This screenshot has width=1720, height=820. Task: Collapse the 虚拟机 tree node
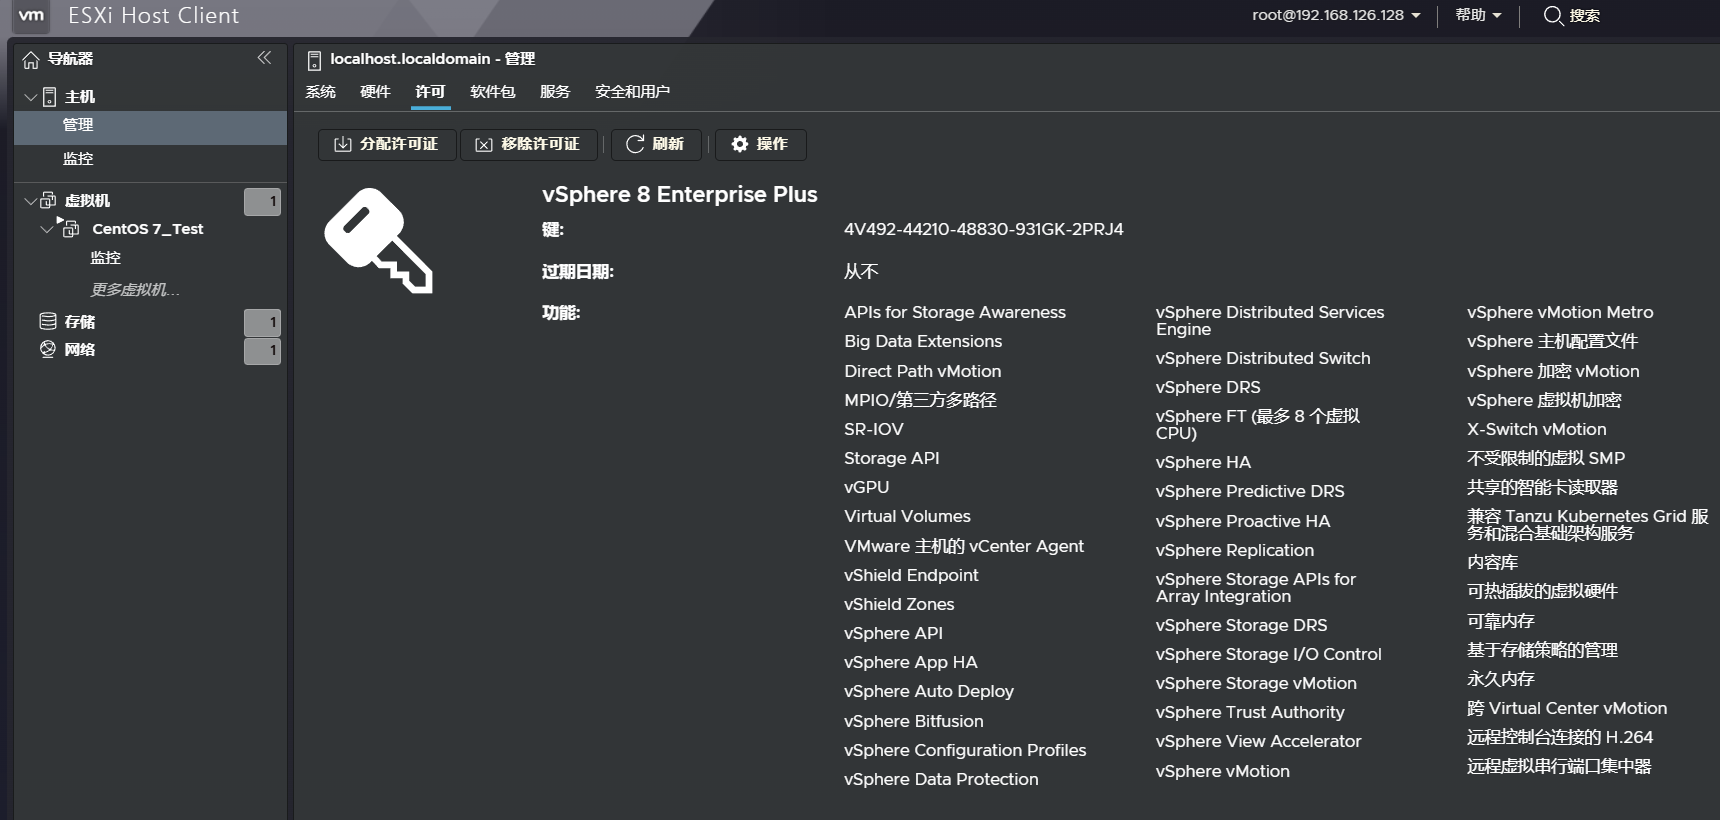(x=30, y=201)
